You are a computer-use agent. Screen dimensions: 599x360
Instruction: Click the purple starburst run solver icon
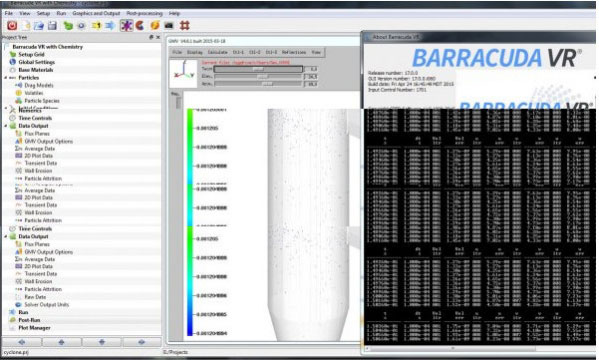click(x=126, y=26)
